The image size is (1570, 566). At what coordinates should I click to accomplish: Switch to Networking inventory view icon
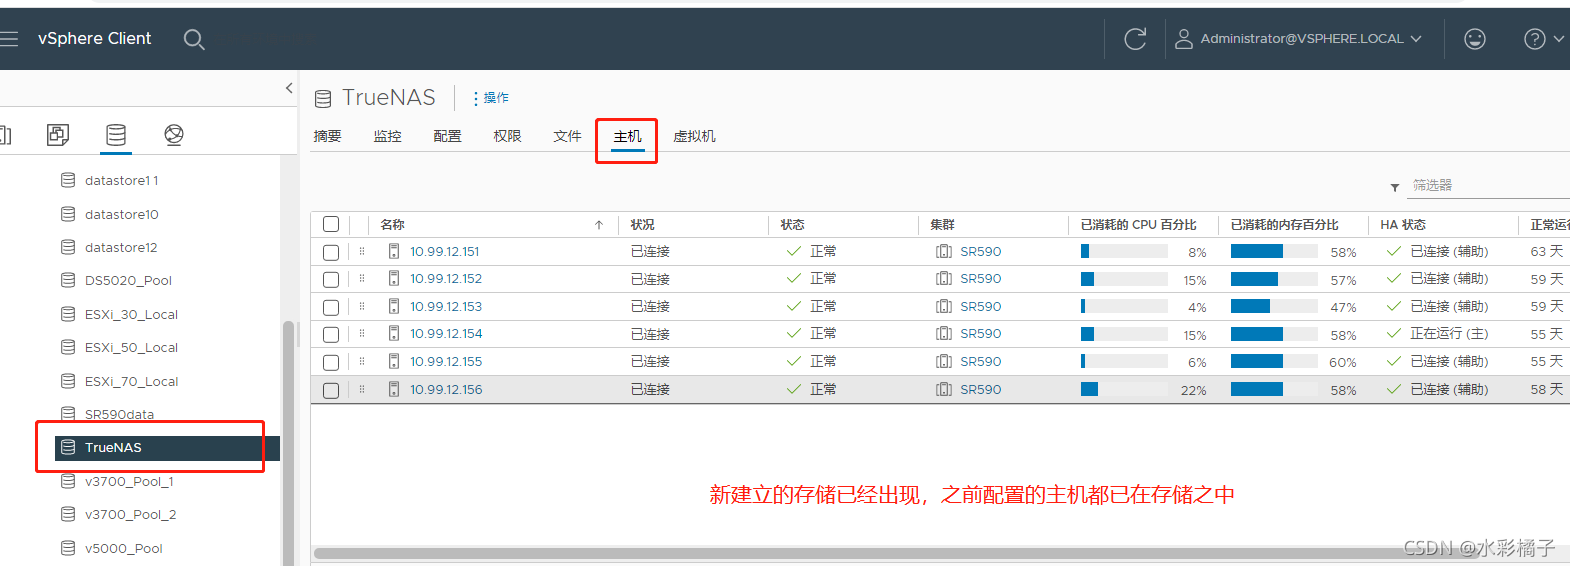click(x=174, y=134)
